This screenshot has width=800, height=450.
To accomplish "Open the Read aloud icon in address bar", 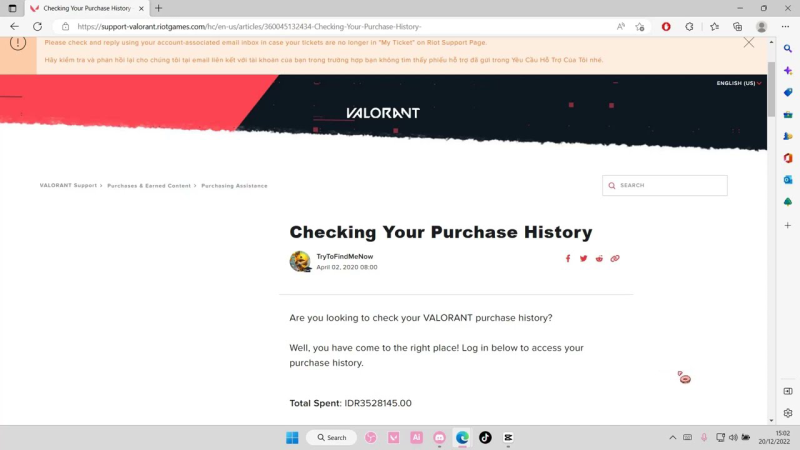I will point(620,27).
